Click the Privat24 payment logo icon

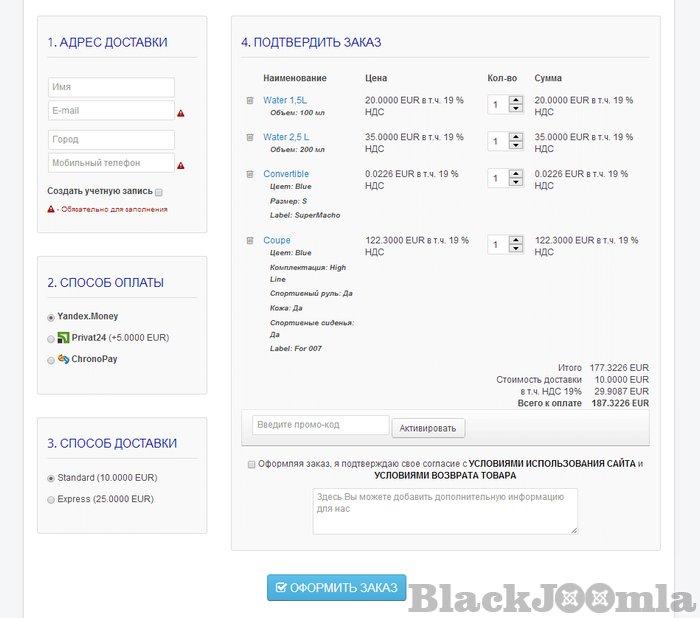coord(63,338)
